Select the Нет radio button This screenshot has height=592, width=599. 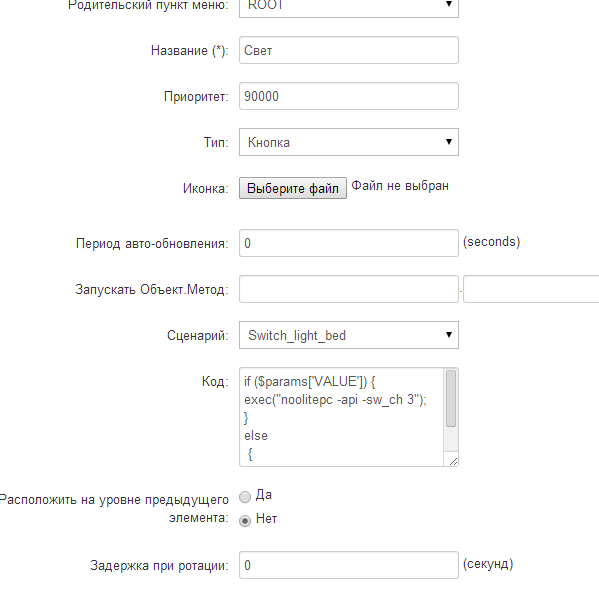click(245, 521)
